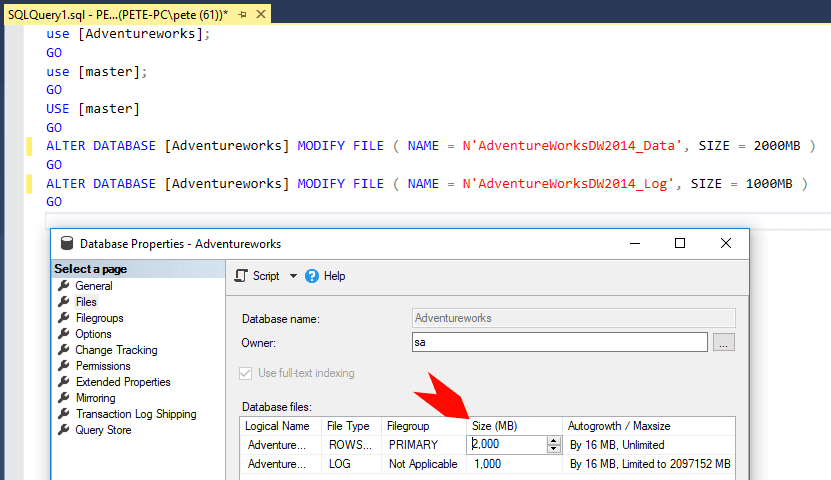This screenshot has width=831, height=480.
Task: Click the Help label in dialog toolbar
Action: (x=334, y=276)
